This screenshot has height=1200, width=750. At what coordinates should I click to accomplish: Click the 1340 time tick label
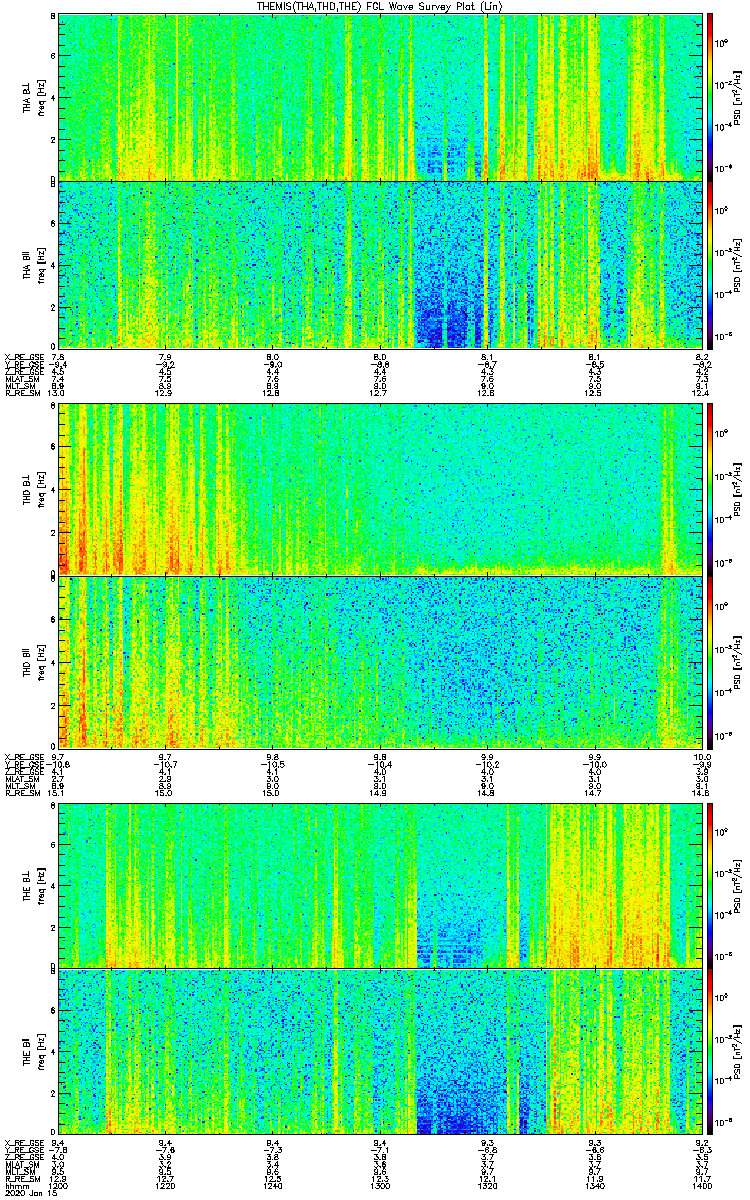pyautogui.click(x=594, y=1185)
